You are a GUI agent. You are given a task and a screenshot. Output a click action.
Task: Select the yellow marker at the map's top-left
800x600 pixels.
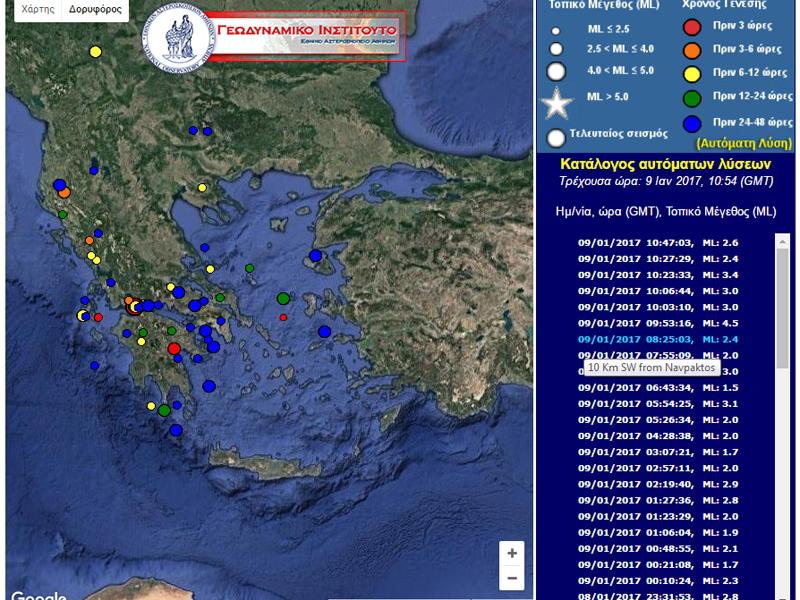[x=96, y=51]
